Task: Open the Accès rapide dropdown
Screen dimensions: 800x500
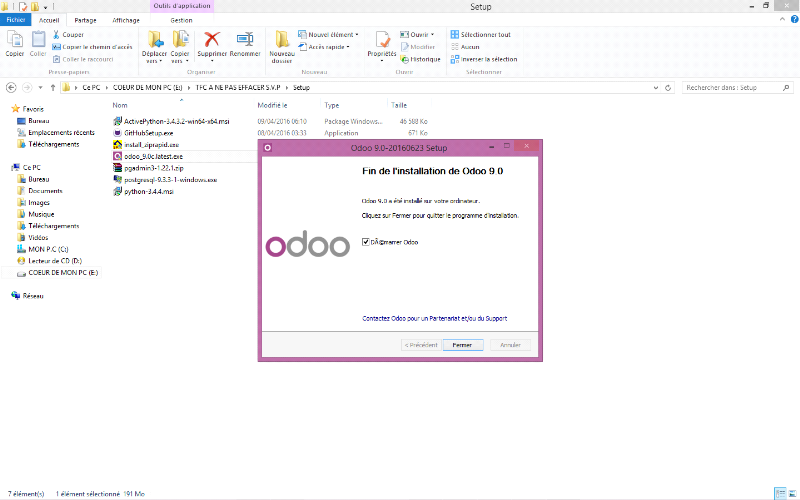Action: [324, 47]
